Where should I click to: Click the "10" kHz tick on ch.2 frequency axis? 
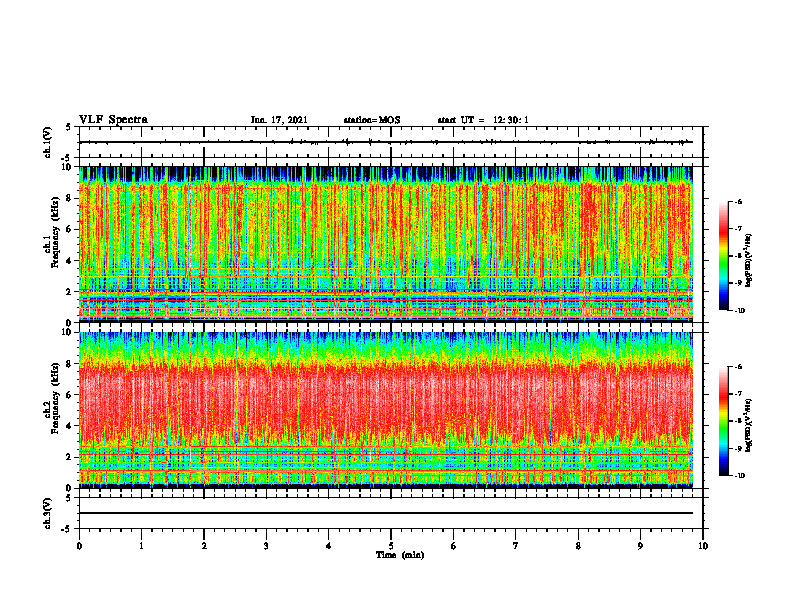(68, 332)
